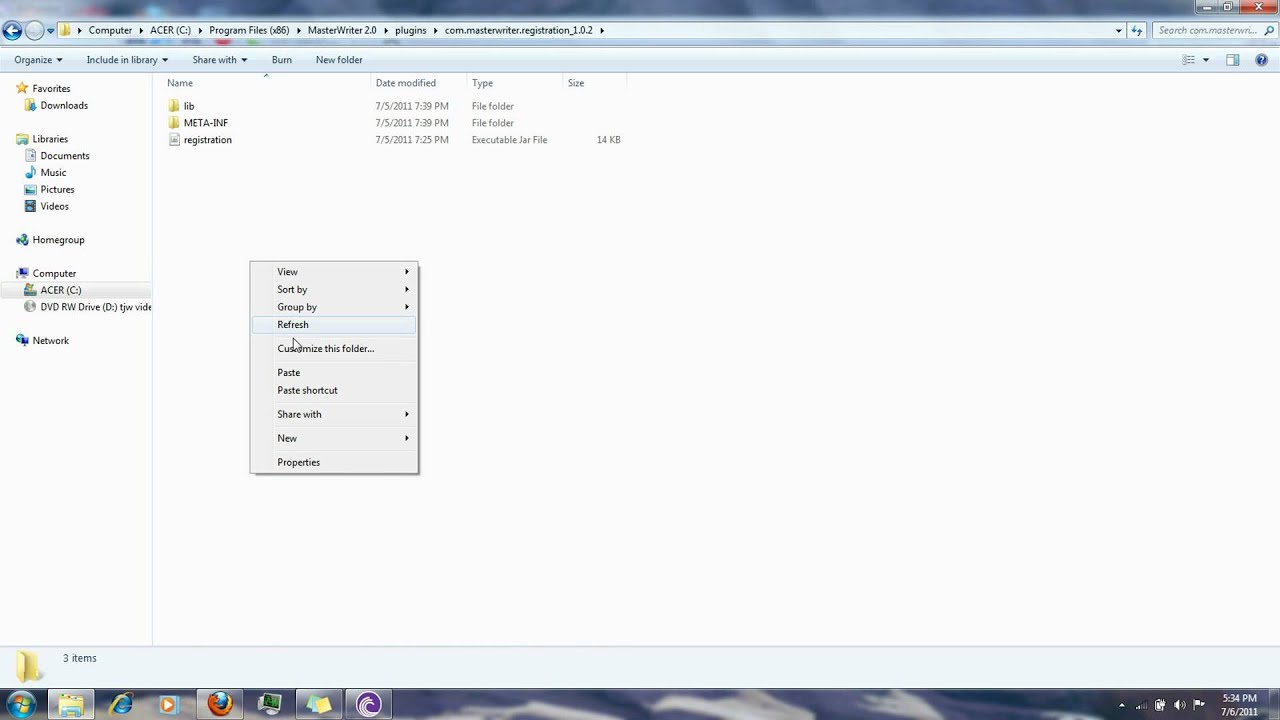Viewport: 1280px width, 720px height.
Task: Click the Forward navigation arrow
Action: [x=34, y=30]
